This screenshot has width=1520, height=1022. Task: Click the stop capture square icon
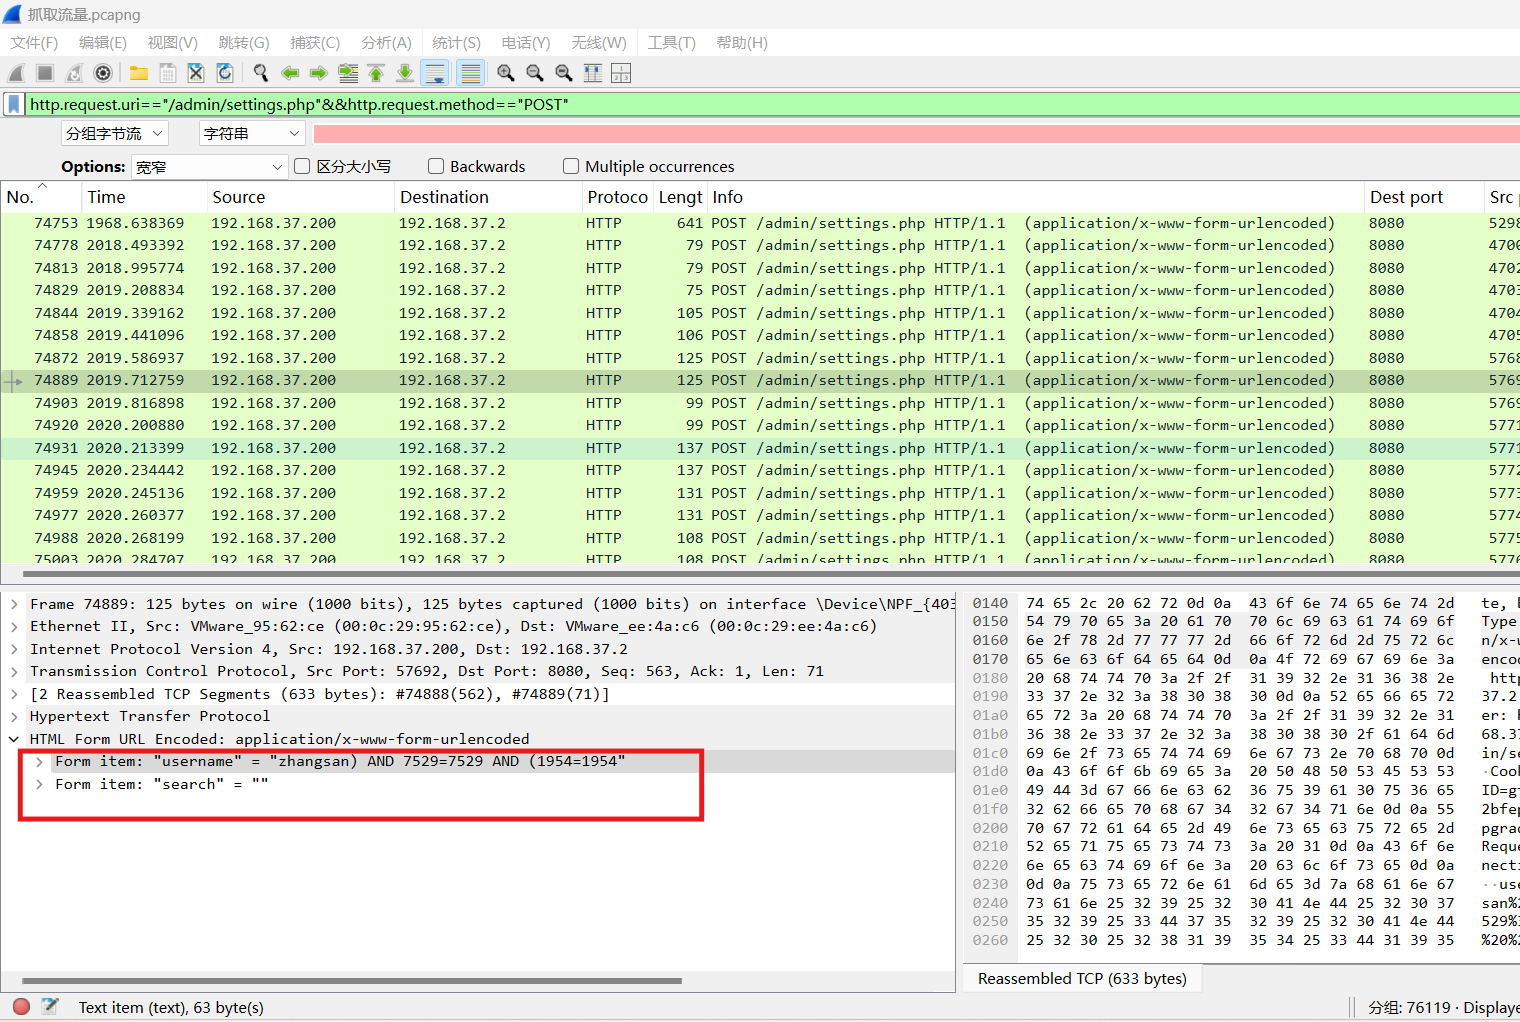point(45,73)
